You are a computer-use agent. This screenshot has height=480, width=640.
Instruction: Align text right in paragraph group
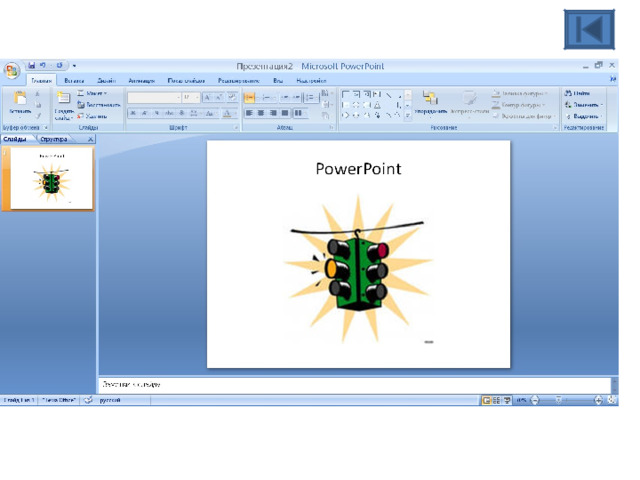coord(273,113)
